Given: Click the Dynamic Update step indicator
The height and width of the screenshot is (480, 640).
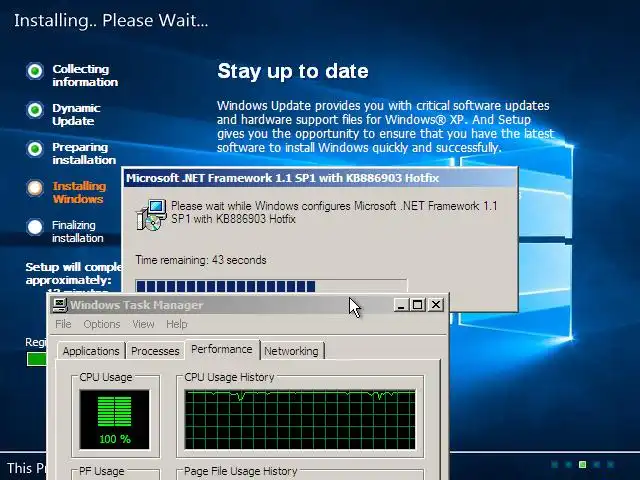Looking at the screenshot, I should tap(35, 110).
